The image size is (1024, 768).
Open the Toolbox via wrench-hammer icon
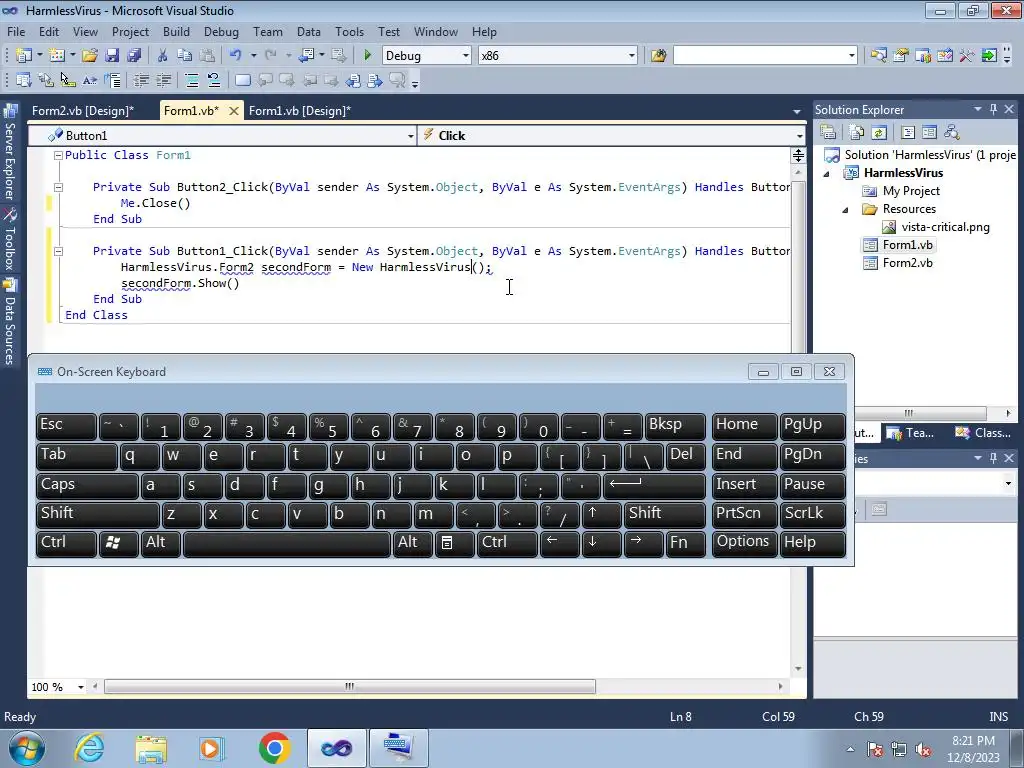pos(967,56)
